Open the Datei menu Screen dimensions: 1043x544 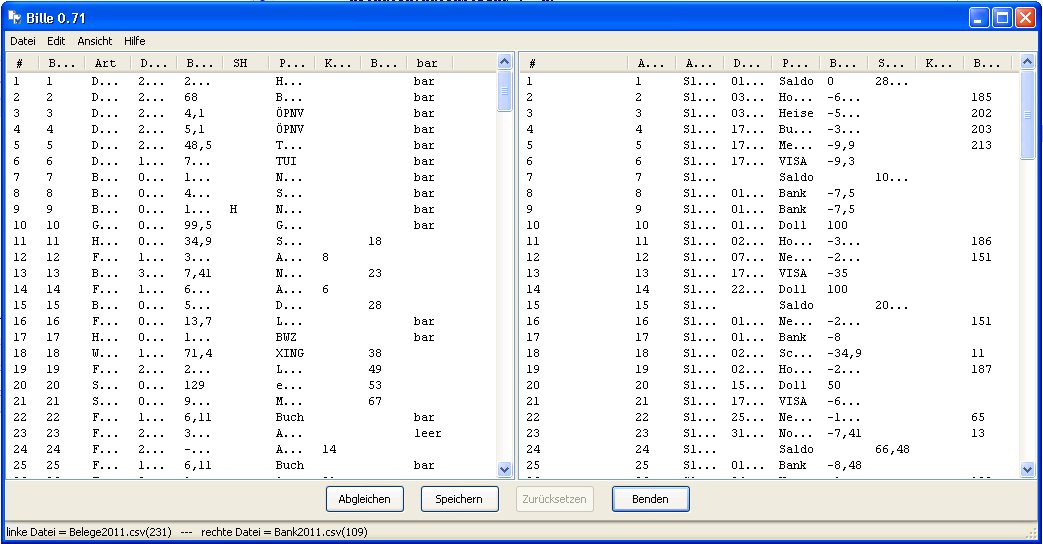pos(22,41)
